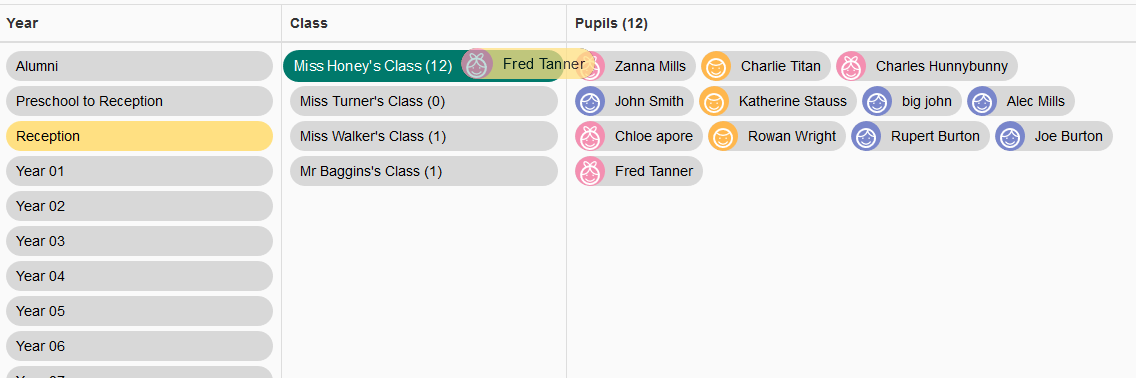Click Chloe apore's pink avatar icon
Screen dimensions: 1136x378
click(590, 136)
